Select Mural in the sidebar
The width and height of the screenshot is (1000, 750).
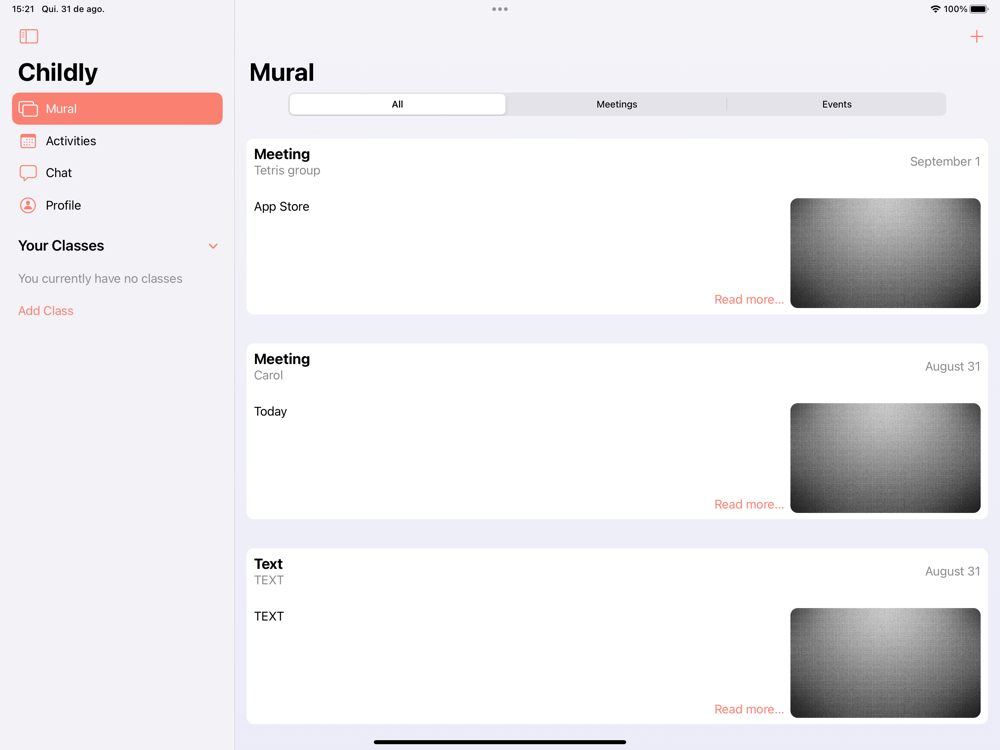point(117,108)
